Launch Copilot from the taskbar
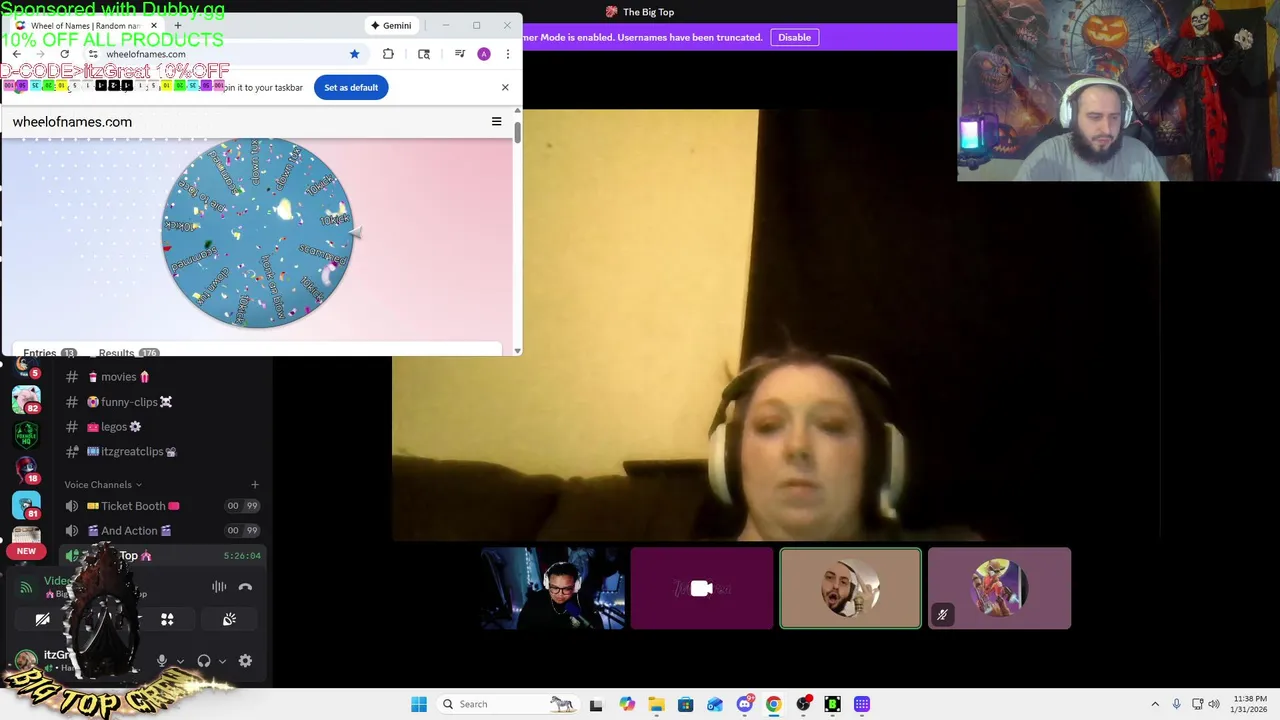1280x720 pixels. [x=626, y=704]
